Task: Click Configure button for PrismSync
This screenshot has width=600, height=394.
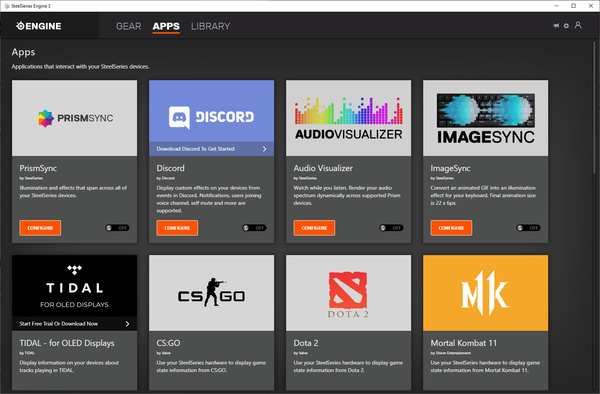Action: tap(40, 228)
